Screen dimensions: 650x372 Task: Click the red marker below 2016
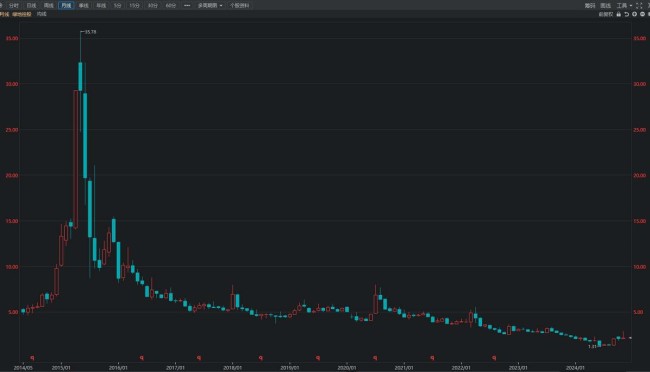coord(142,357)
